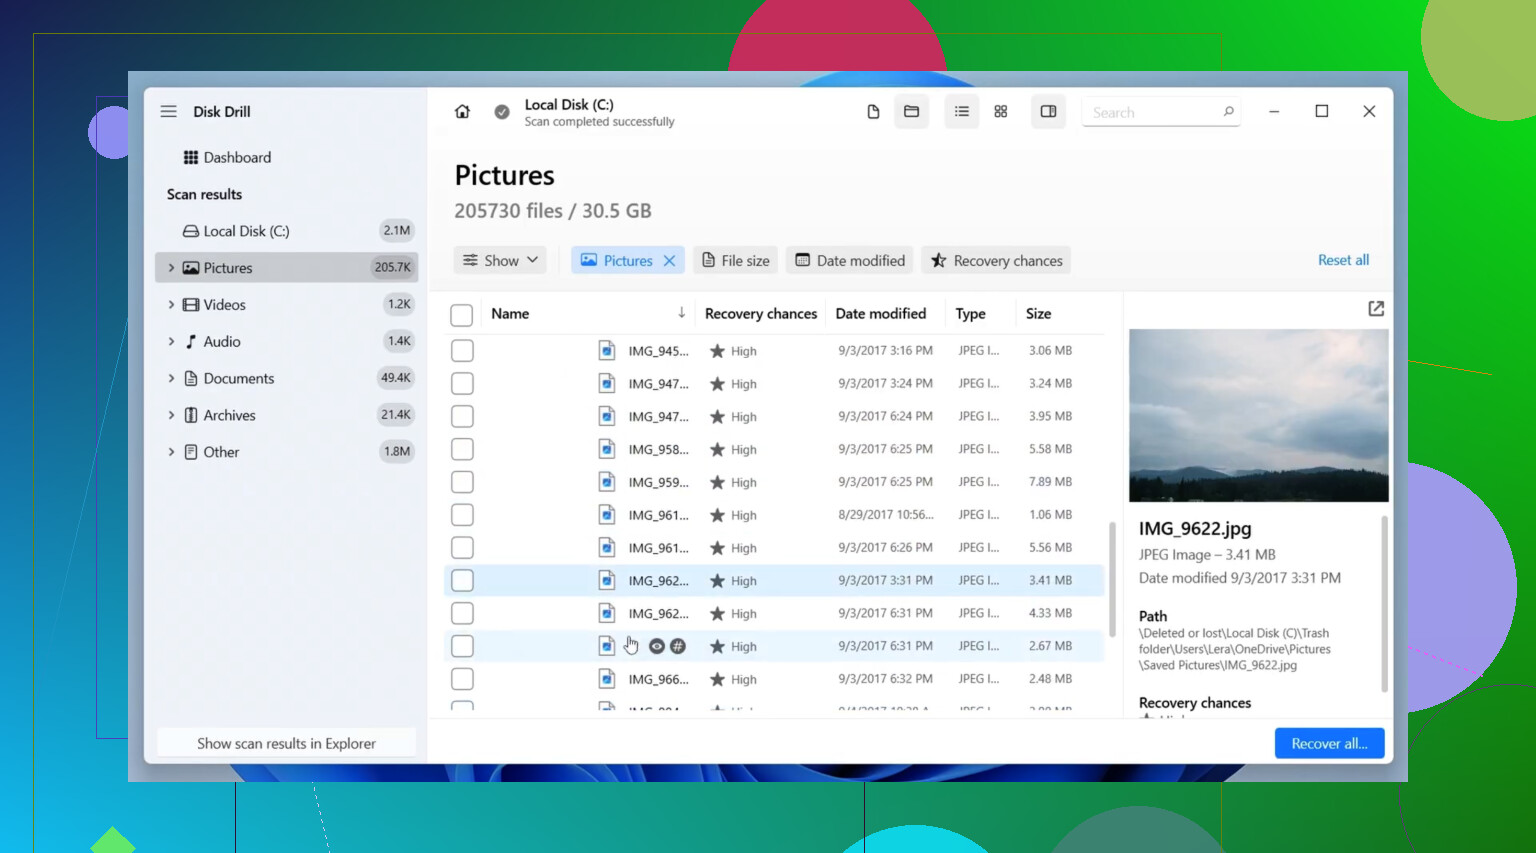Click the star icon in the 7.89 MB row
Screen dimensions: 1536x853
[717, 482]
